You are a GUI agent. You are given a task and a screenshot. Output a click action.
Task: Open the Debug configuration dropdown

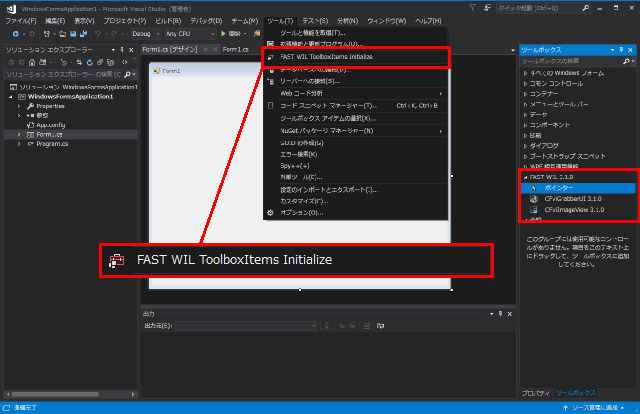tap(146, 34)
